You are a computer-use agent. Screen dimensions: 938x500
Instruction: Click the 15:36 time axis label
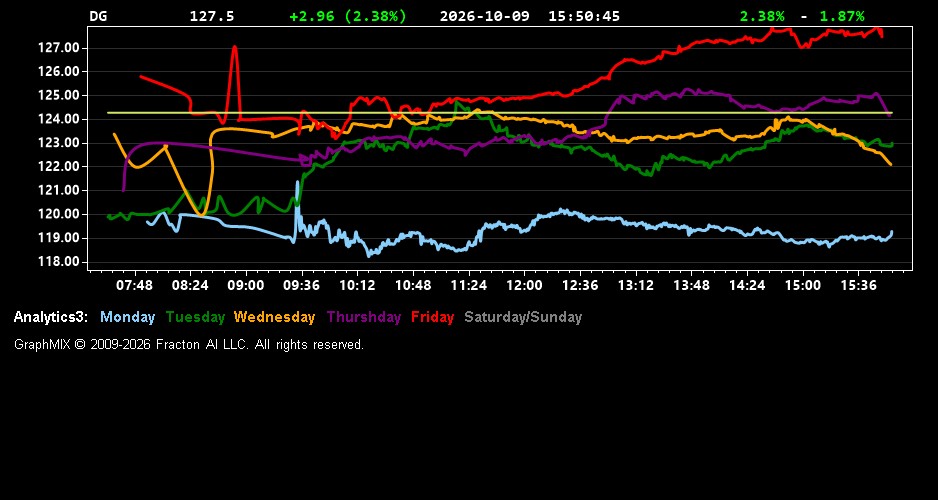[x=858, y=285]
